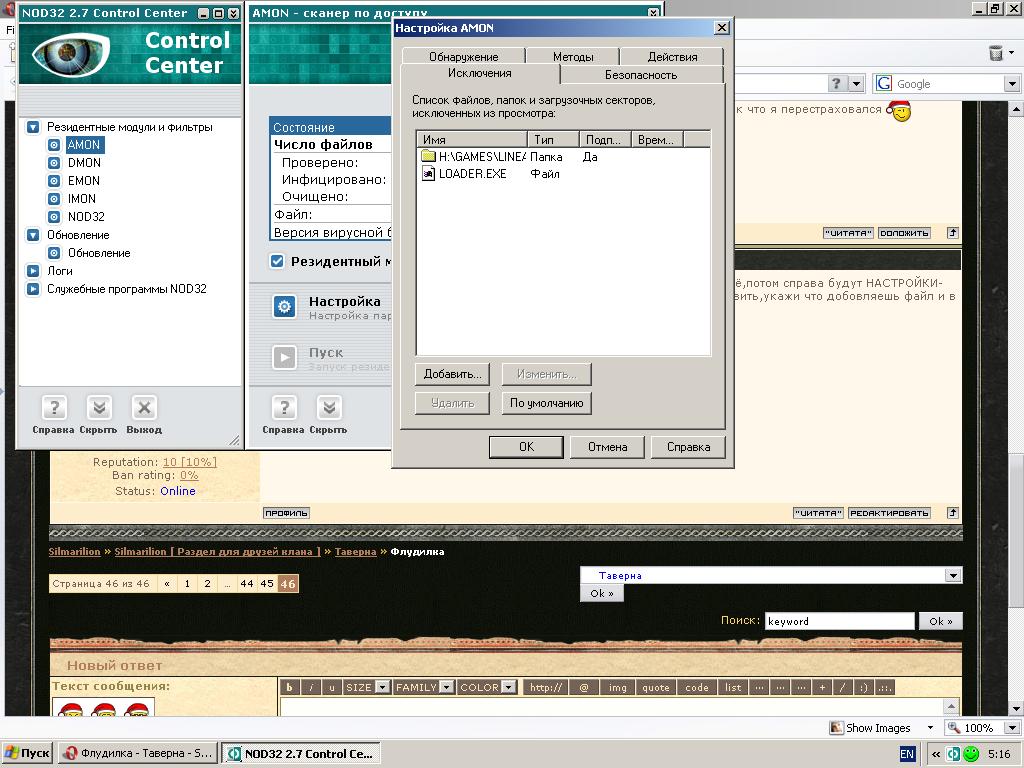Viewport: 1024px width, 768px height.
Task: Click the Ok button beside Поиск field
Action: coord(940,621)
